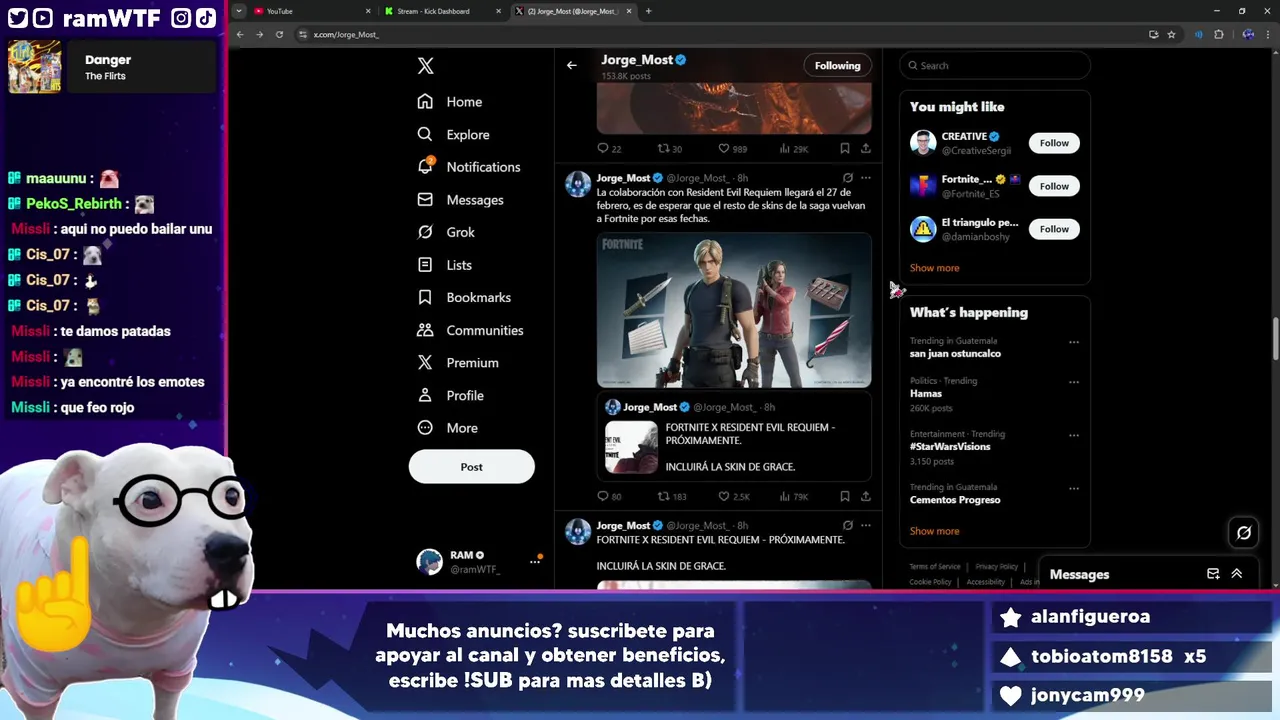Open Communities in the sidebar
1280x720 pixels.
point(471,330)
